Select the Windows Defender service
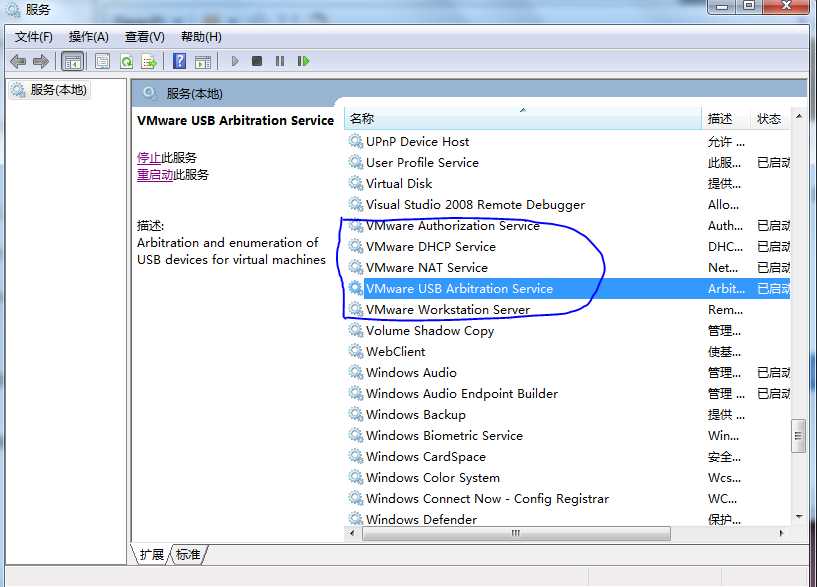The image size is (817, 587). click(567, 519)
